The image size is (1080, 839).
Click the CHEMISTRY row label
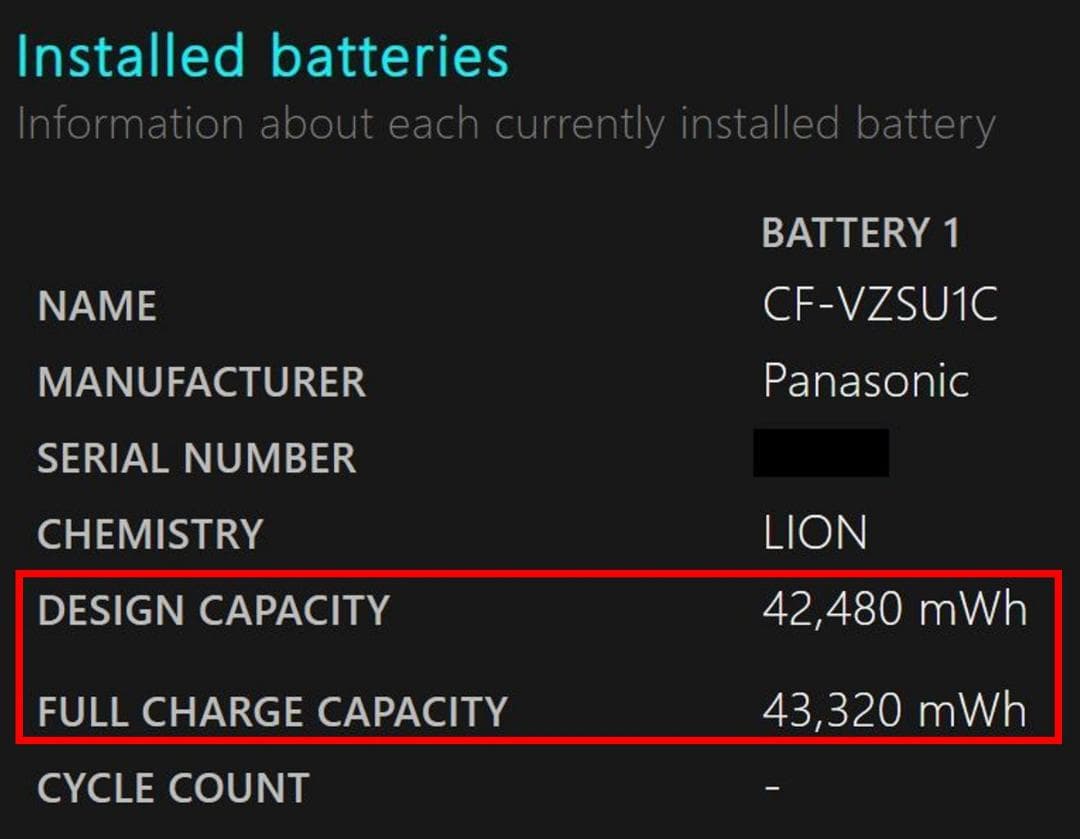(x=150, y=535)
